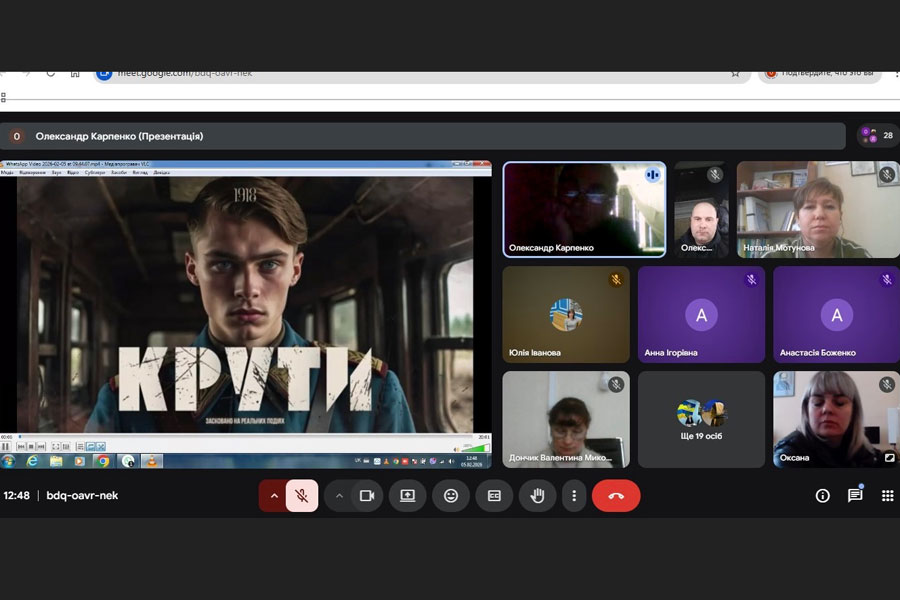Toggle VLC fullscreen mode button
This screenshot has height=600, width=900.
pyautogui.click(x=56, y=446)
